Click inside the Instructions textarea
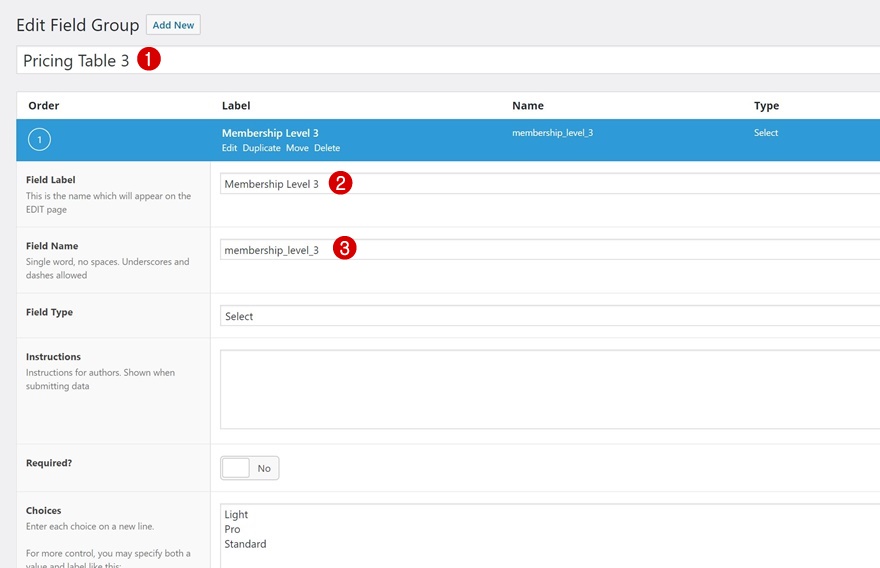 pos(548,389)
